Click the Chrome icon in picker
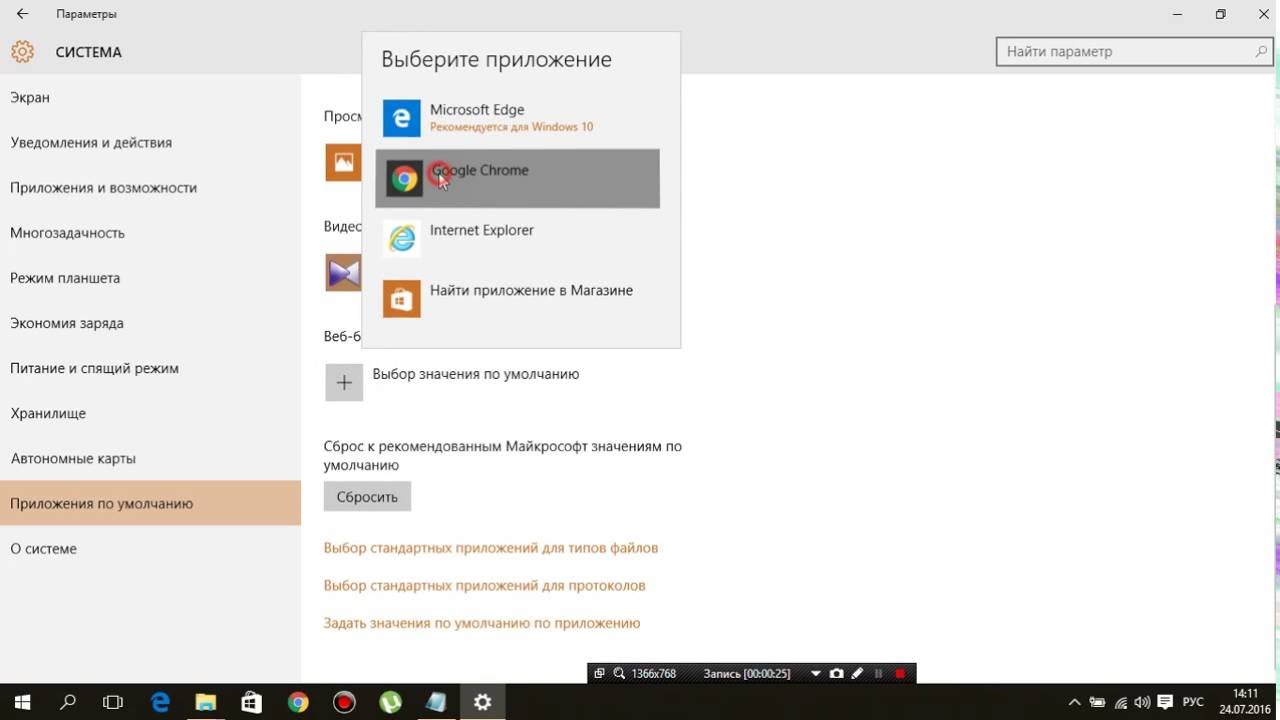 [404, 179]
